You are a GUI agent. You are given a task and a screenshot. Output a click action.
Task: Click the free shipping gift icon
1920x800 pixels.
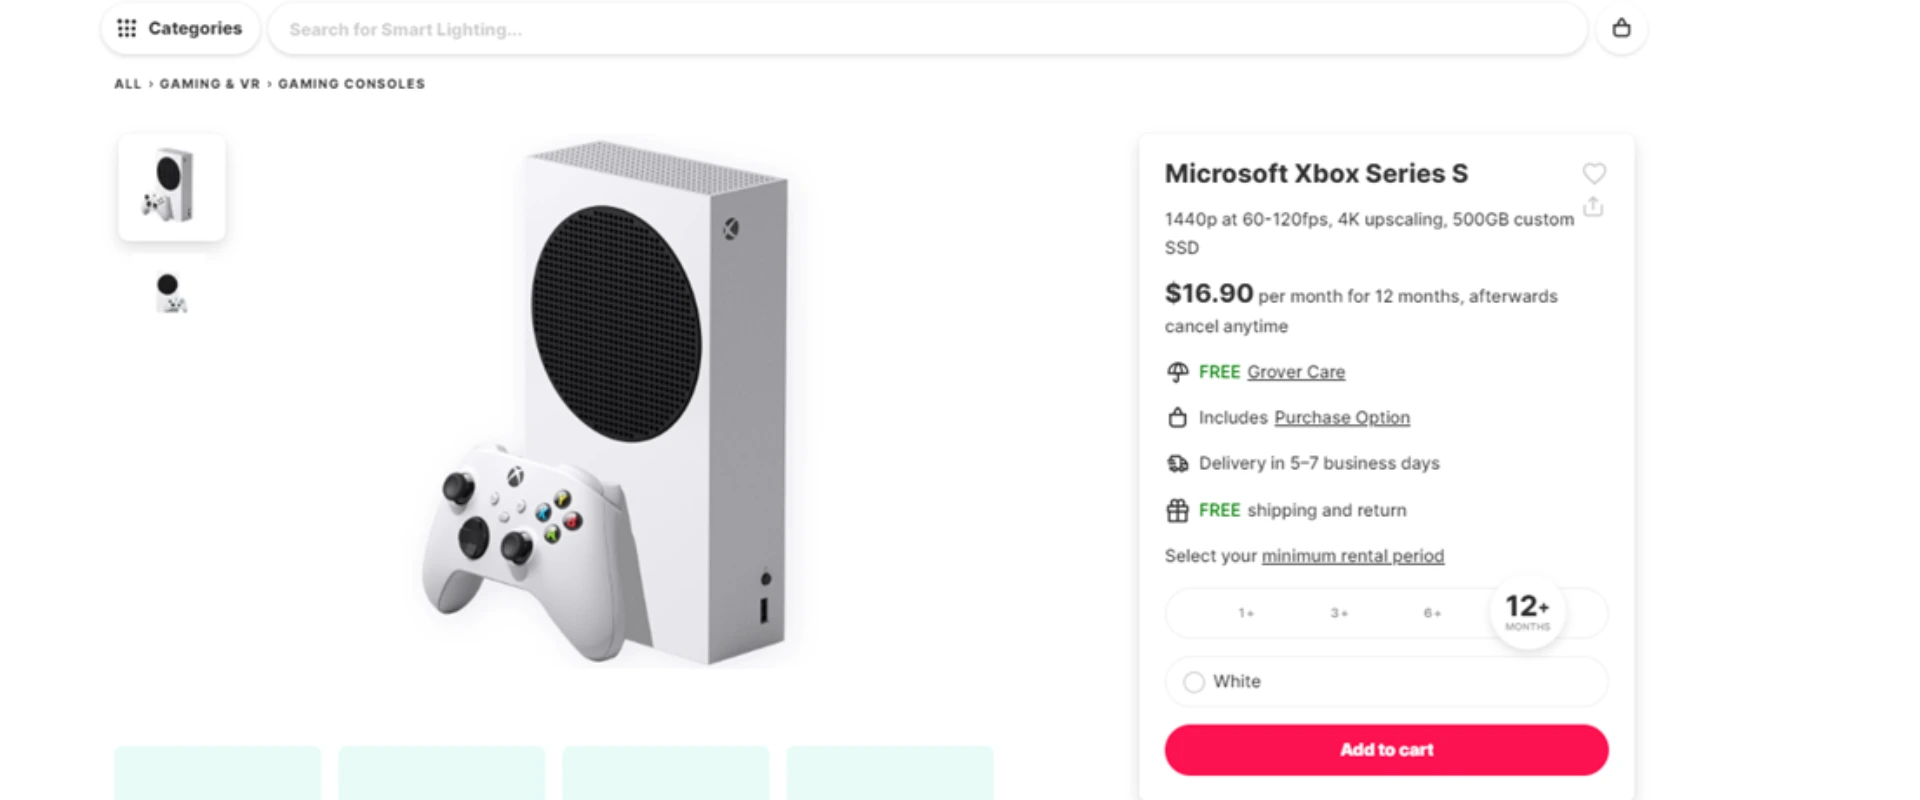click(1178, 511)
